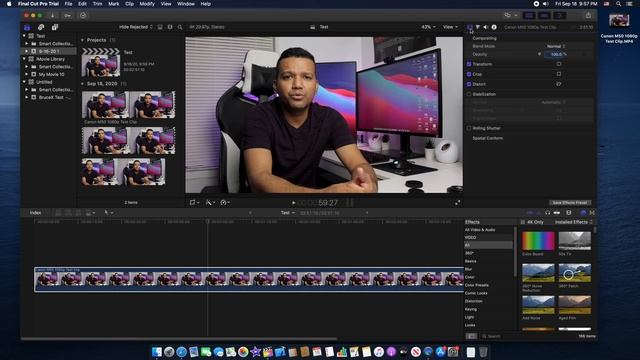Open the Titles and Generators sidebar icon
640x360 pixels.
pos(55,27)
